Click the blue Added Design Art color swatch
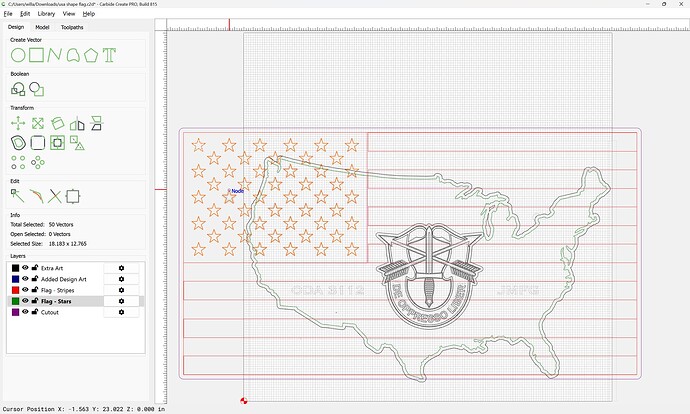This screenshot has width=690, height=414. [15, 279]
